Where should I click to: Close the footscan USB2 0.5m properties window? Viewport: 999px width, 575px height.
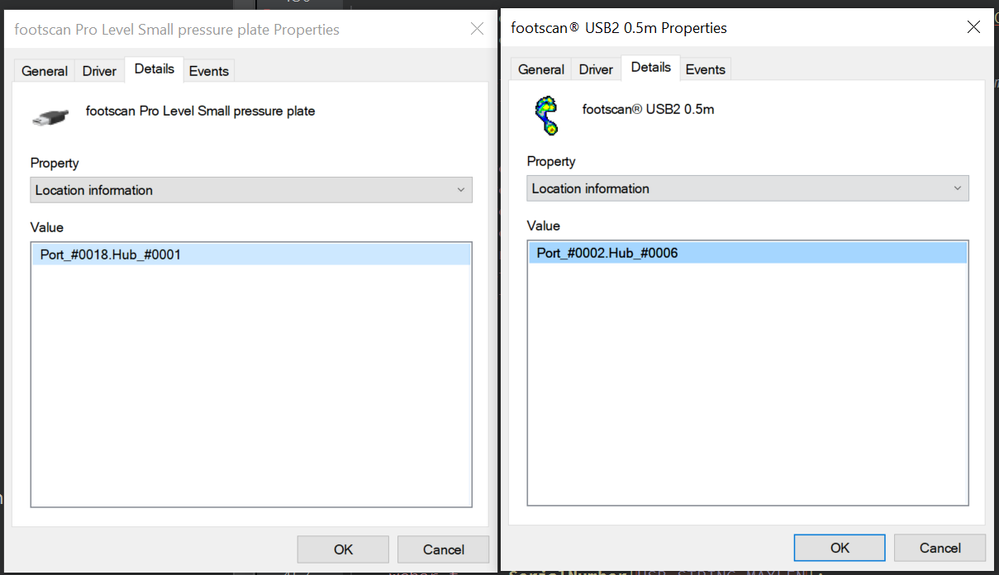973,27
